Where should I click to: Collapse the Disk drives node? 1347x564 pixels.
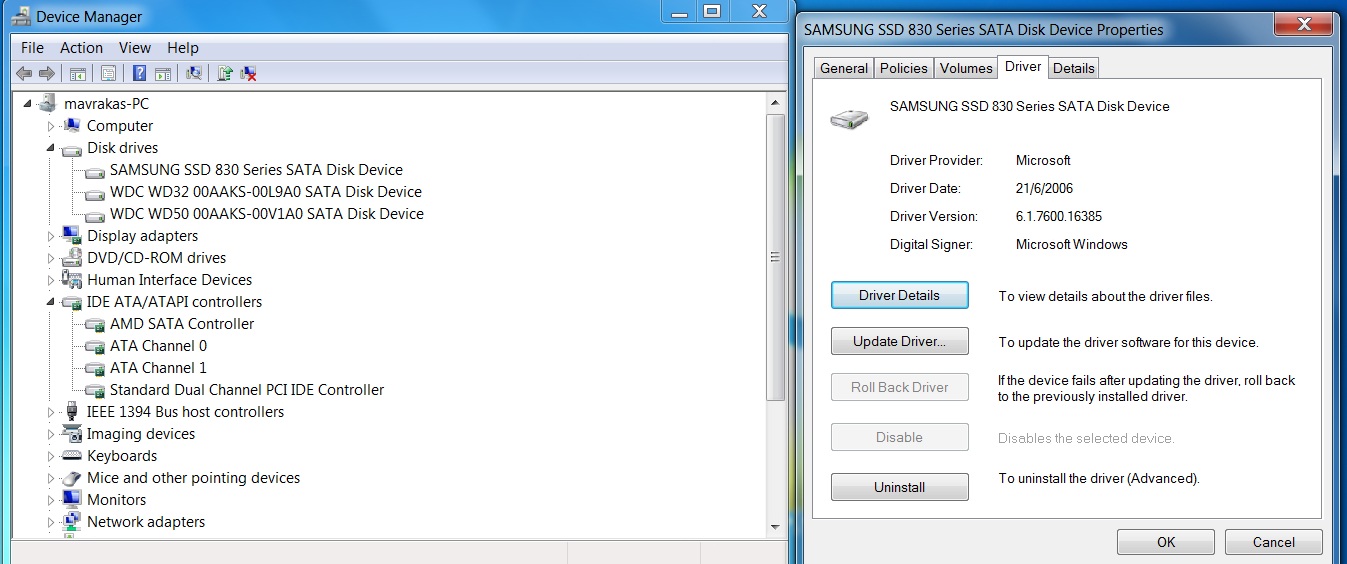[51, 148]
